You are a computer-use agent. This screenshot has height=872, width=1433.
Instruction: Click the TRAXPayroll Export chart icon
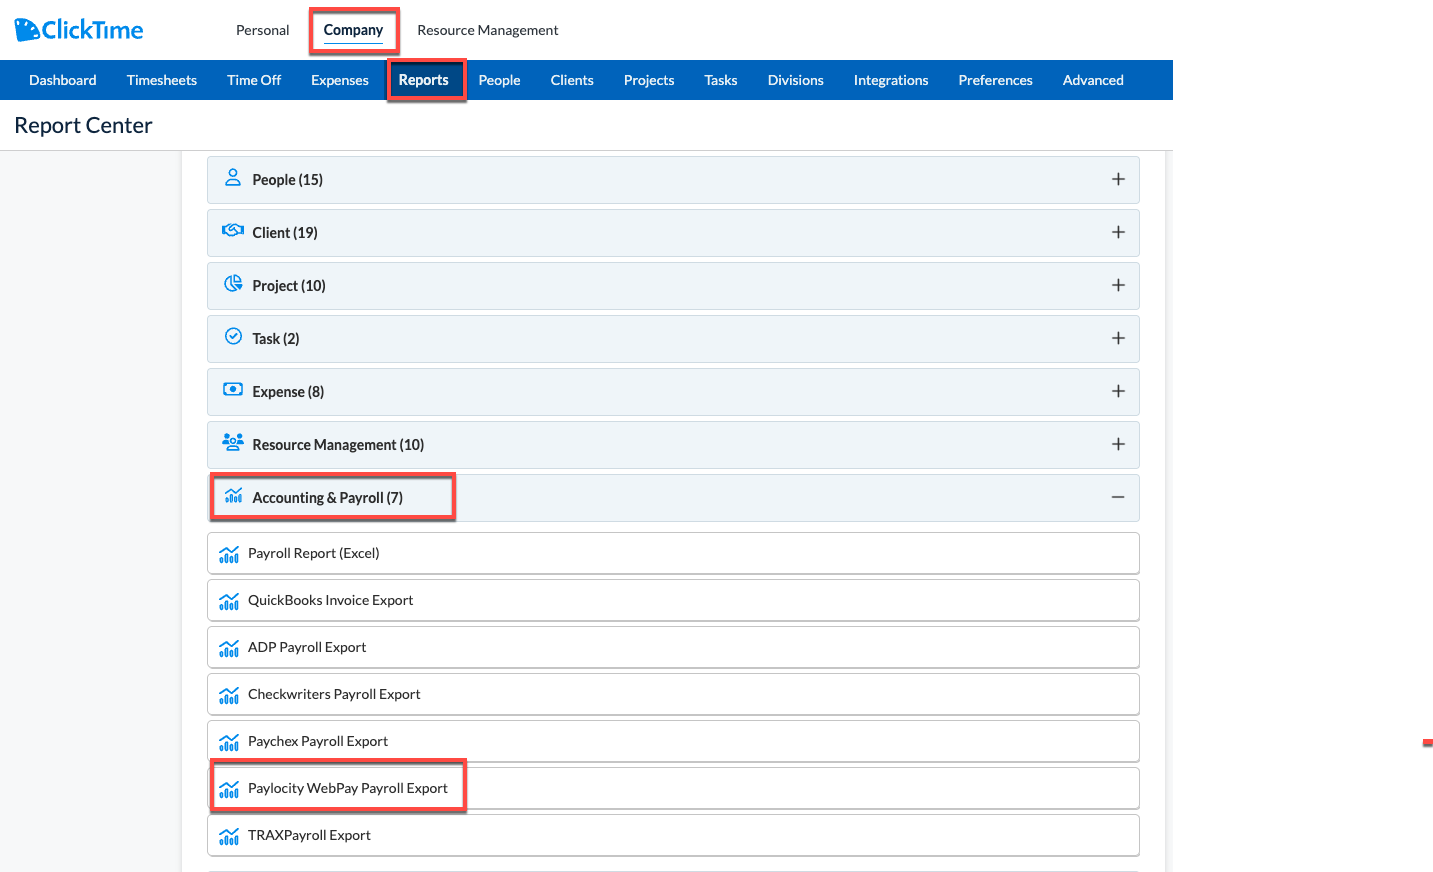(x=229, y=836)
